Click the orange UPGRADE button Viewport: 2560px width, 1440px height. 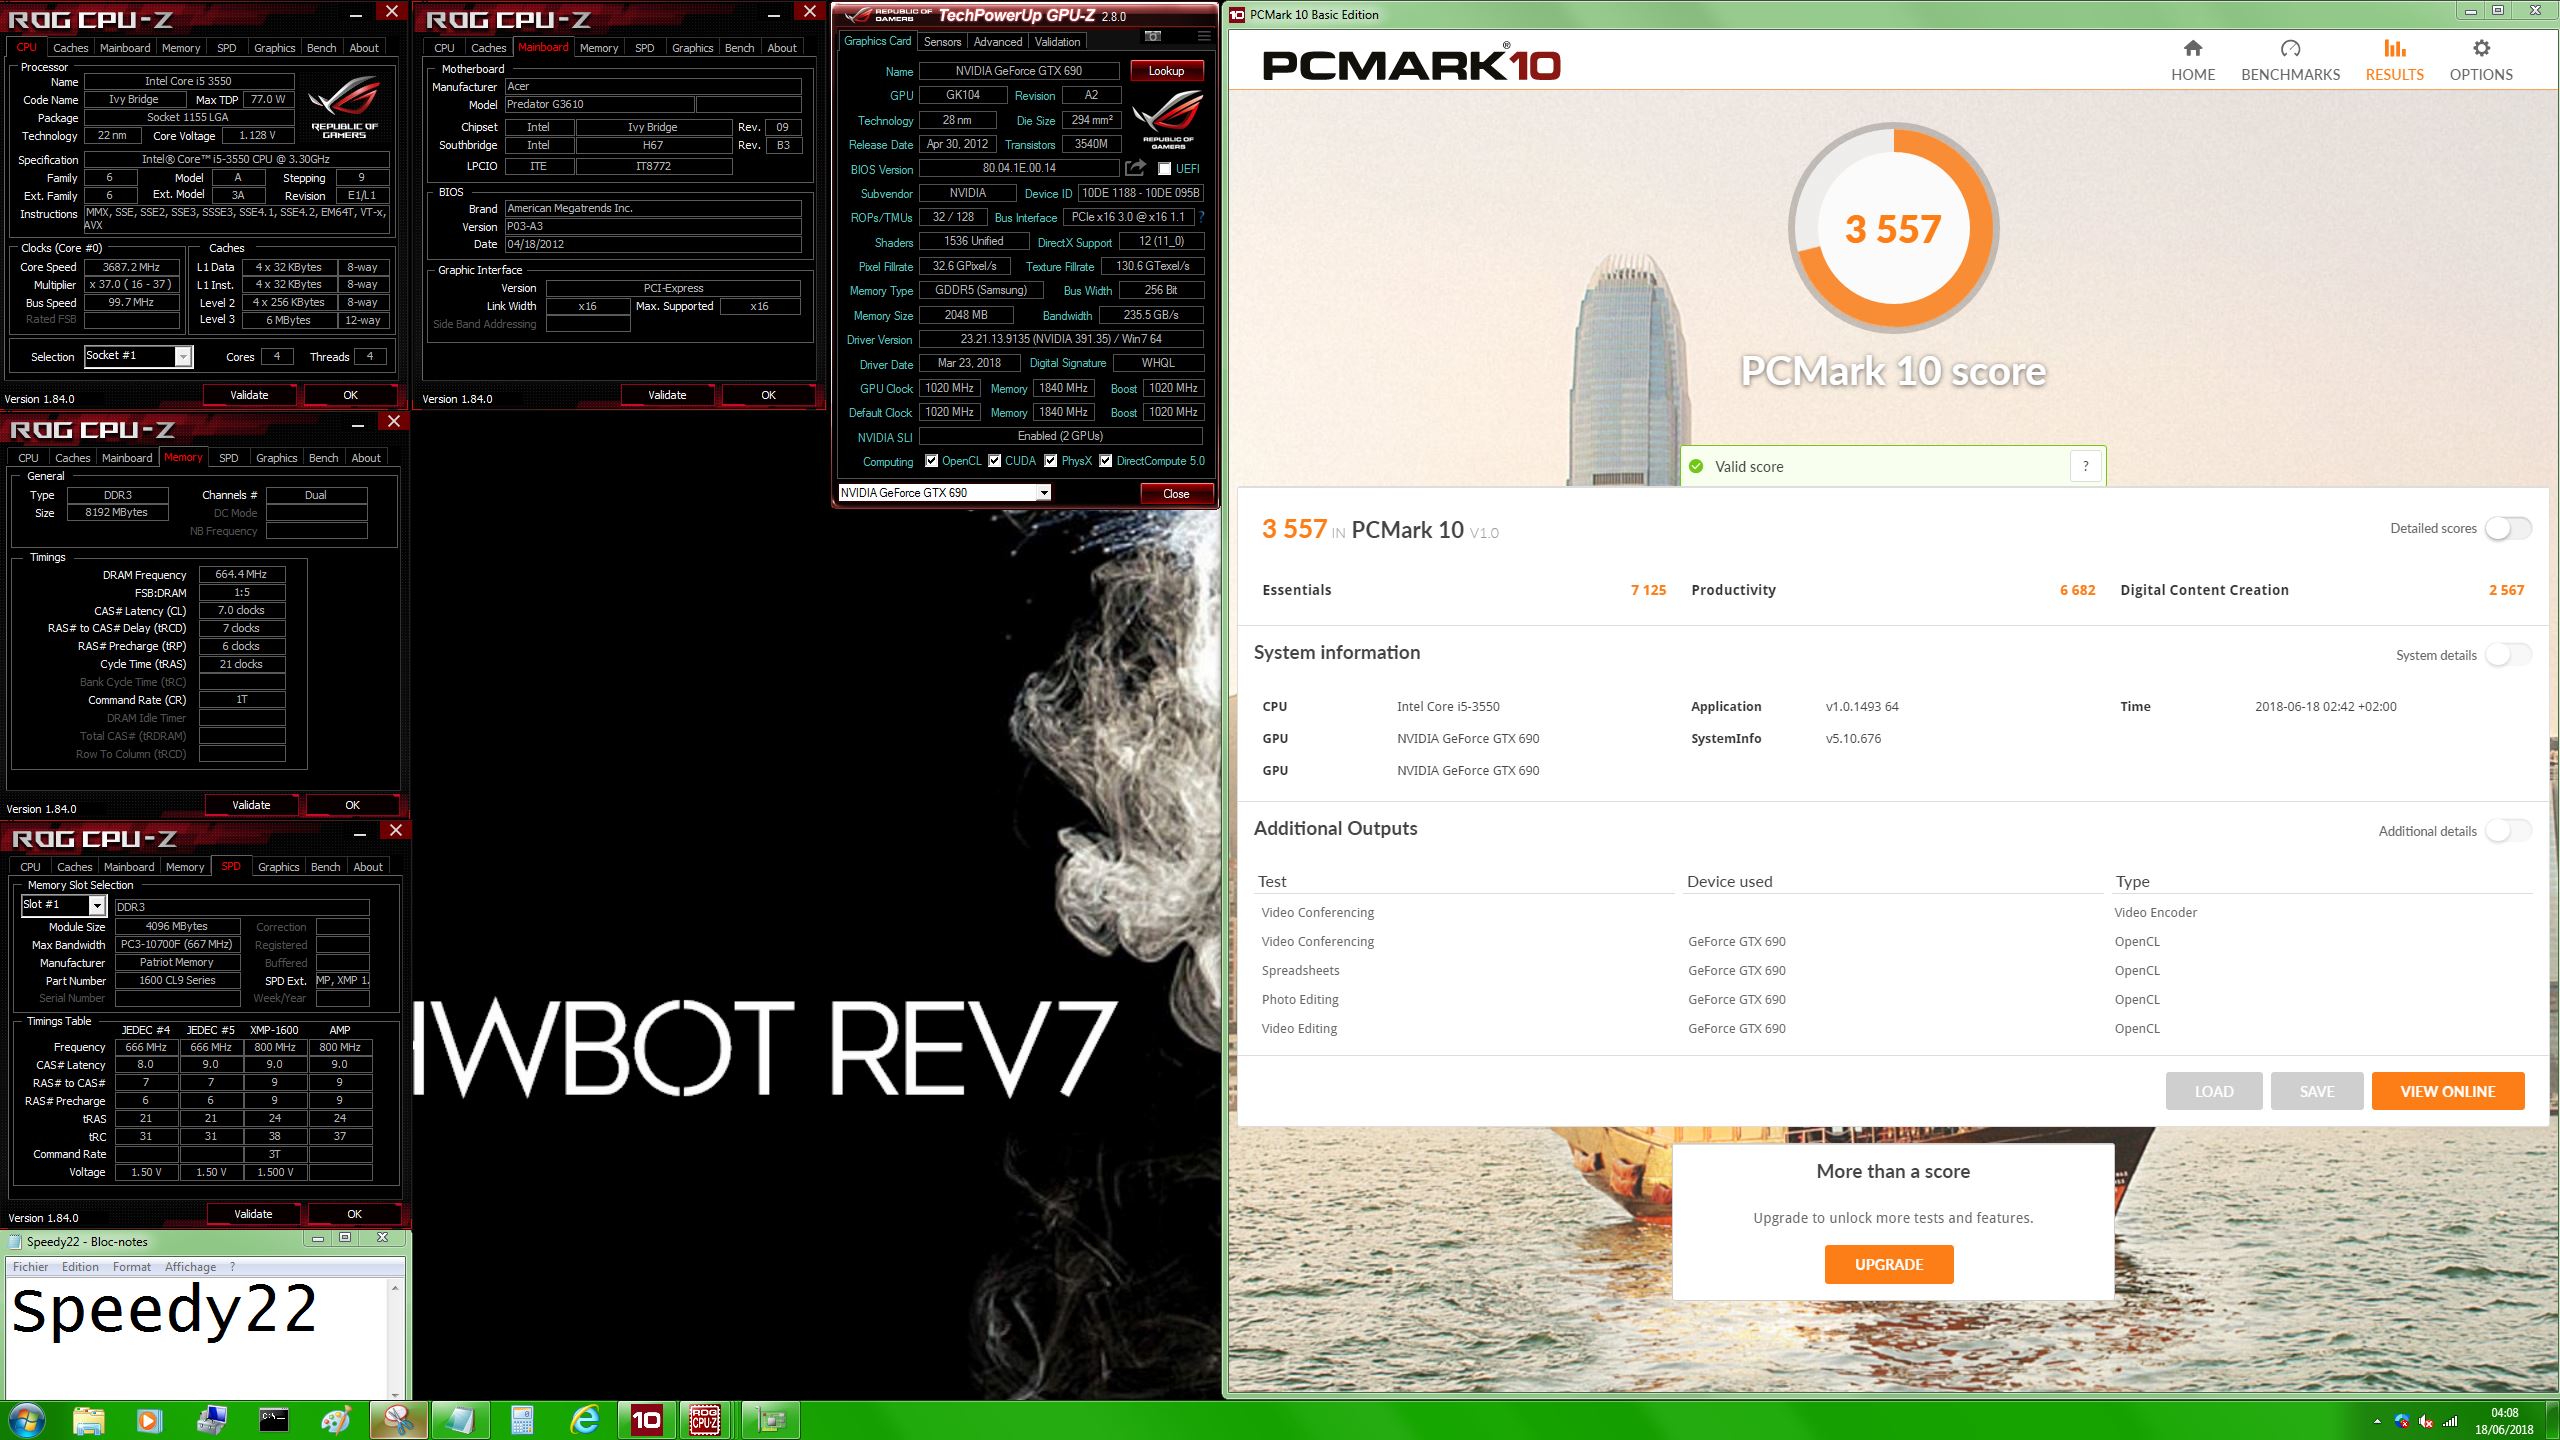1888,1264
